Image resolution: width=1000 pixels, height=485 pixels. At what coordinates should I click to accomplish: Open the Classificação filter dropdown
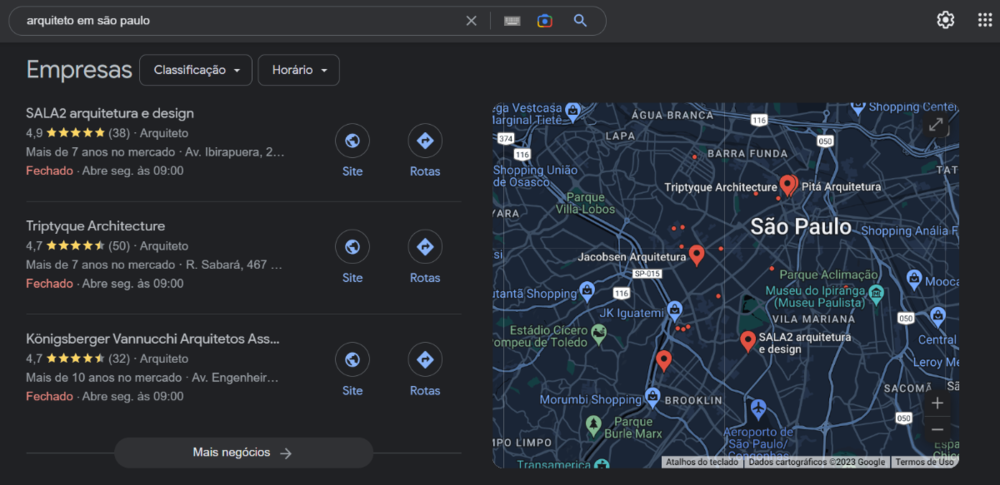point(196,70)
